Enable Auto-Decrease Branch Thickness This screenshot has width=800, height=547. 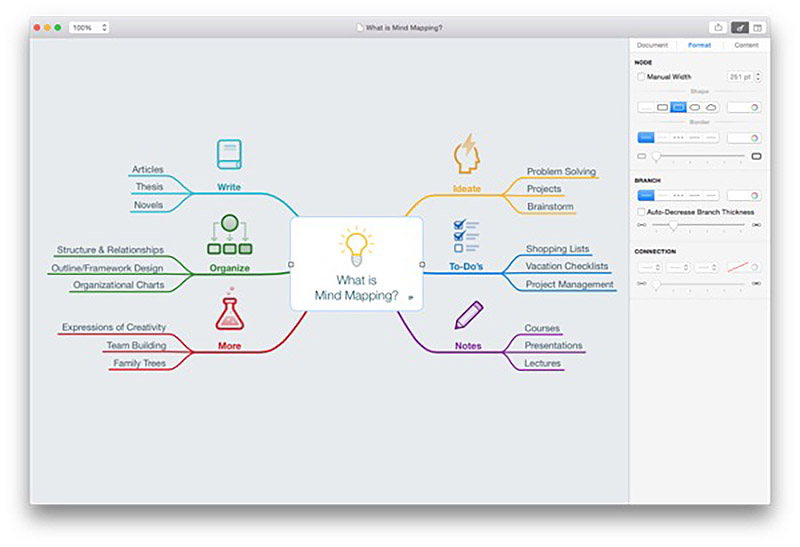641,212
